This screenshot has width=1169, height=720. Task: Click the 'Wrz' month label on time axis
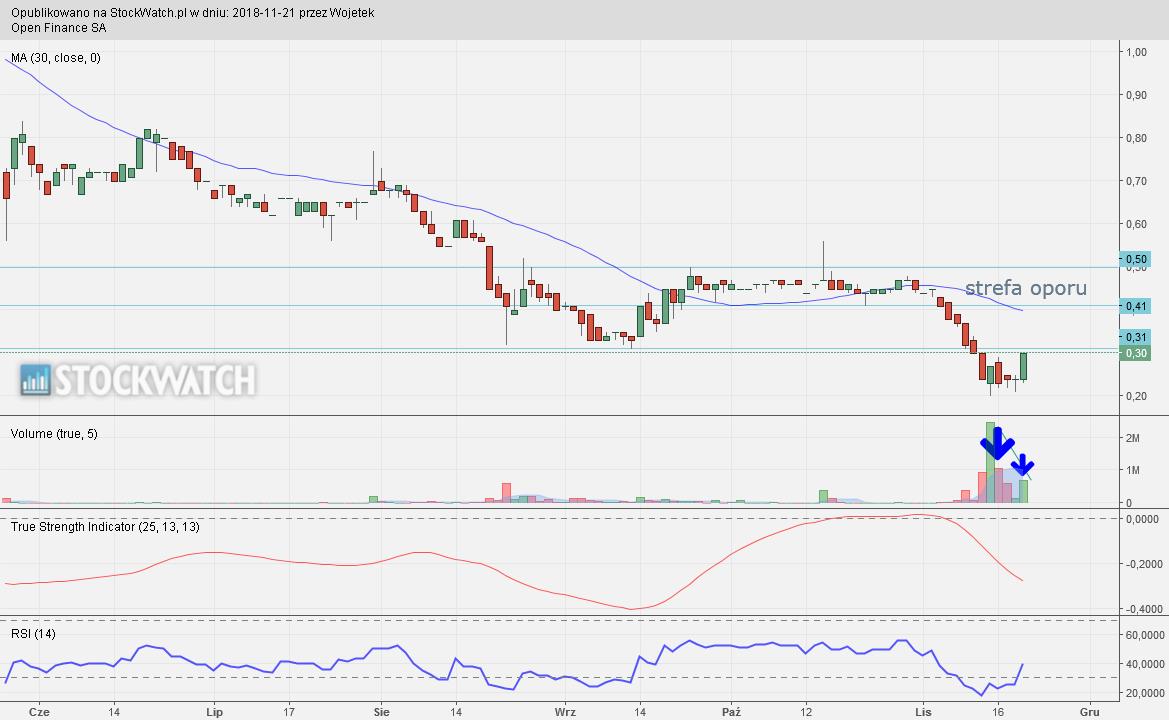pyautogui.click(x=565, y=712)
